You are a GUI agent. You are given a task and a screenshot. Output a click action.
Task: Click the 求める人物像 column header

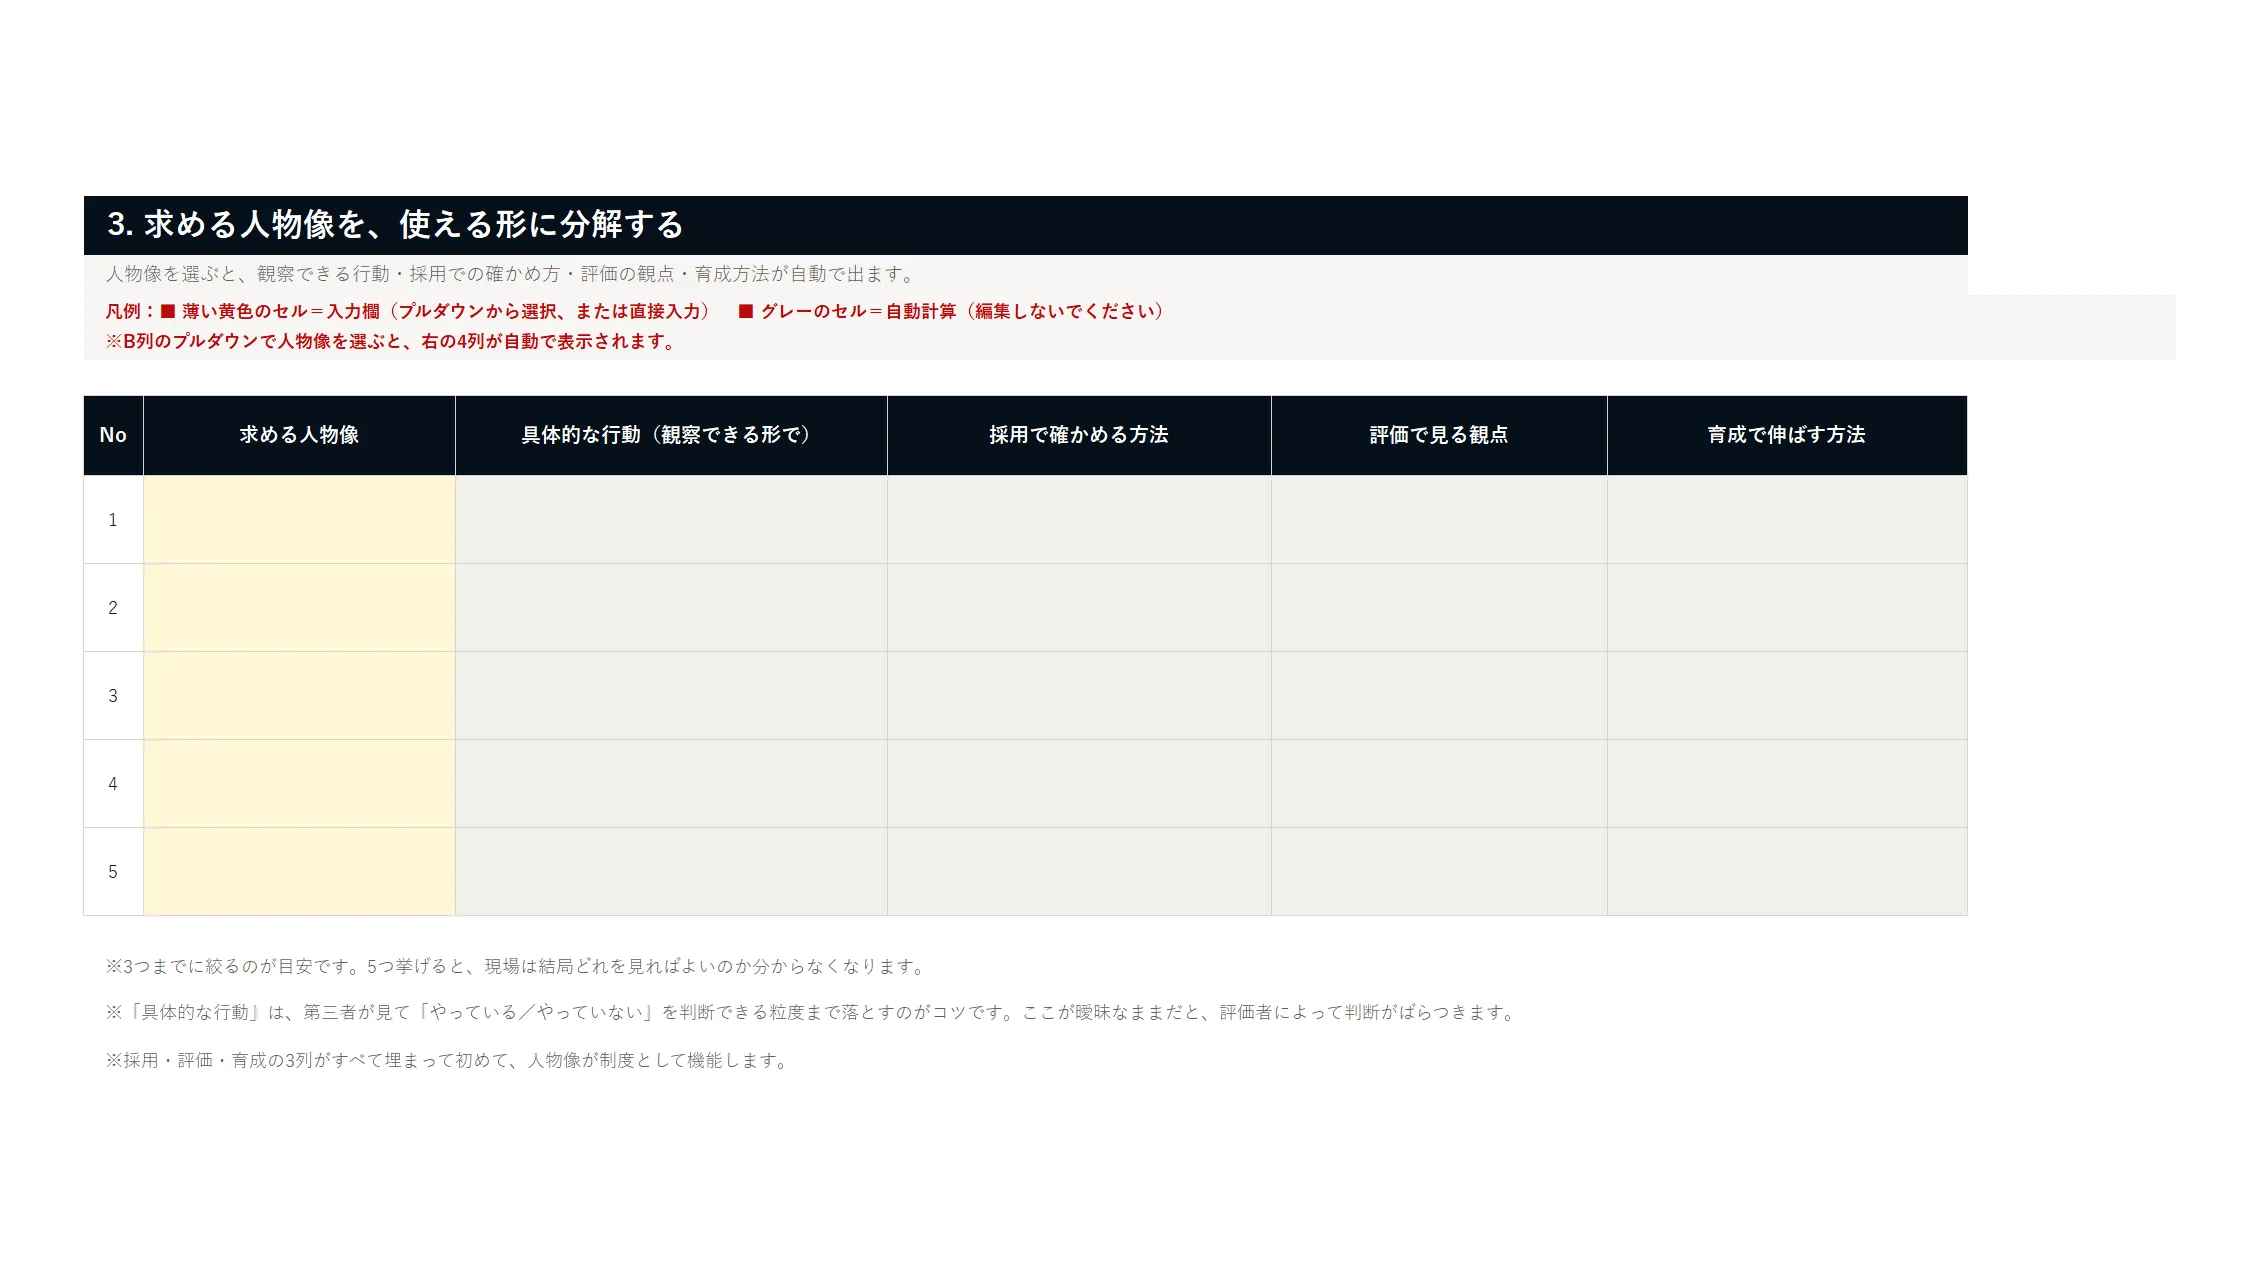pos(299,435)
